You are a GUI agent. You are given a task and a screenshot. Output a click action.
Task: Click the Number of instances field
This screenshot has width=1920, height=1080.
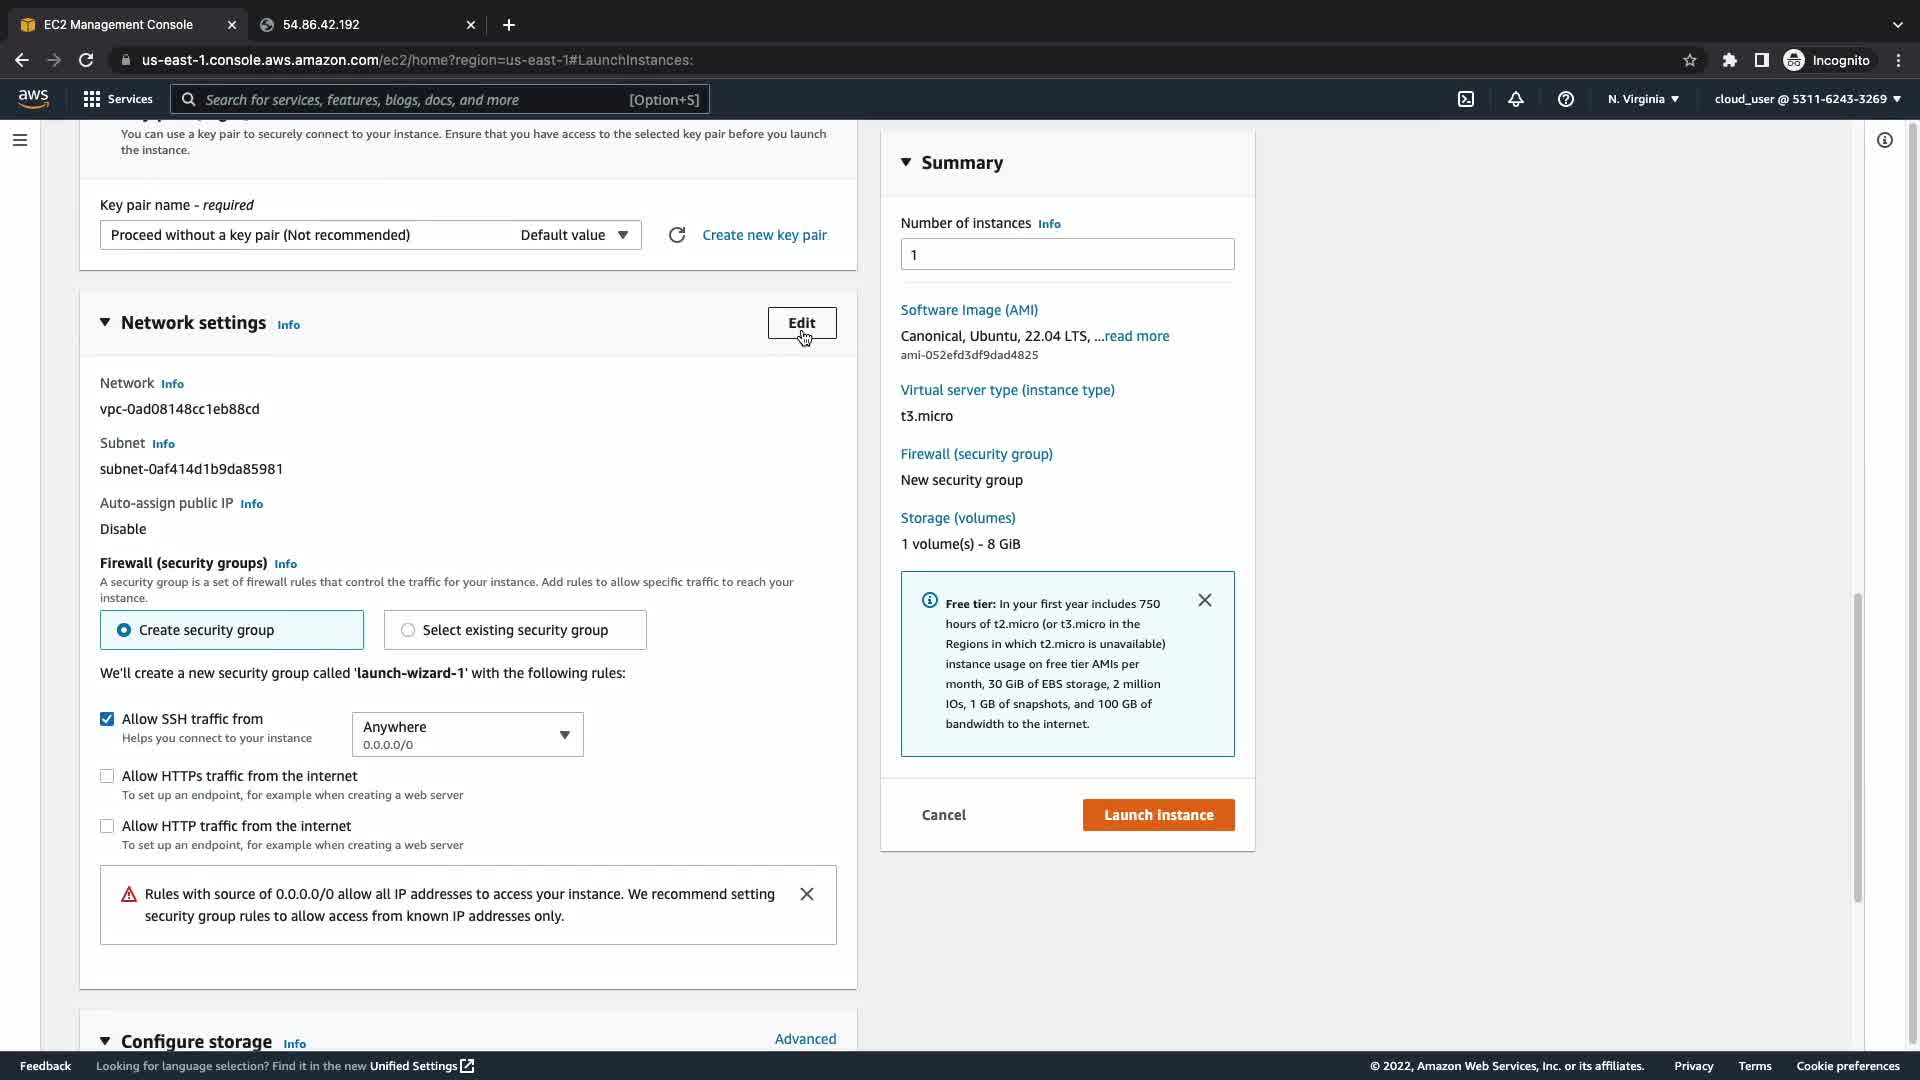(1067, 254)
